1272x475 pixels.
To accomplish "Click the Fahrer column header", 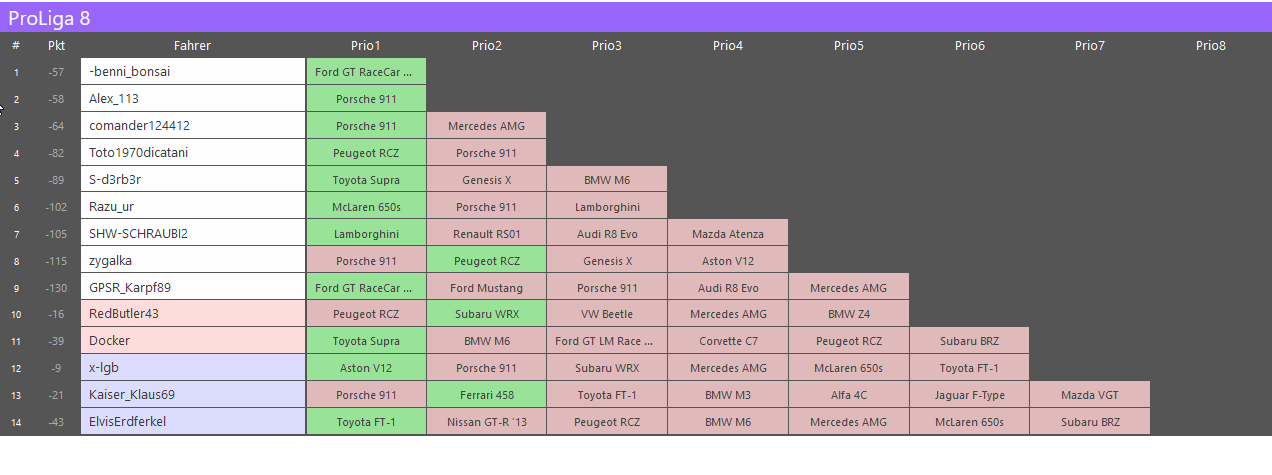I will point(192,45).
